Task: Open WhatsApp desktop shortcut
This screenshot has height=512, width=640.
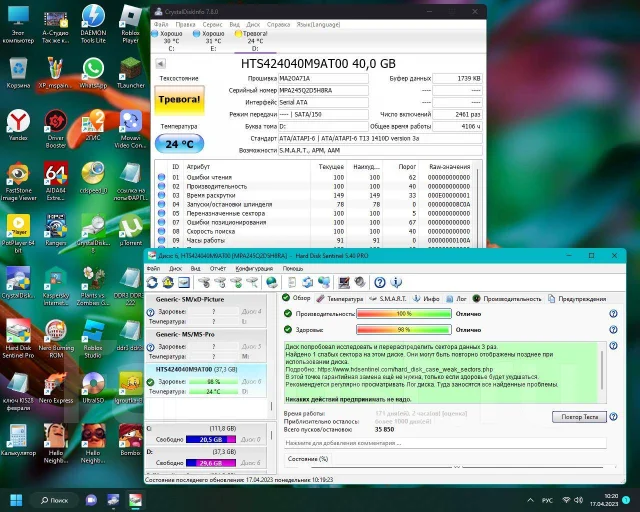Action: (93, 73)
